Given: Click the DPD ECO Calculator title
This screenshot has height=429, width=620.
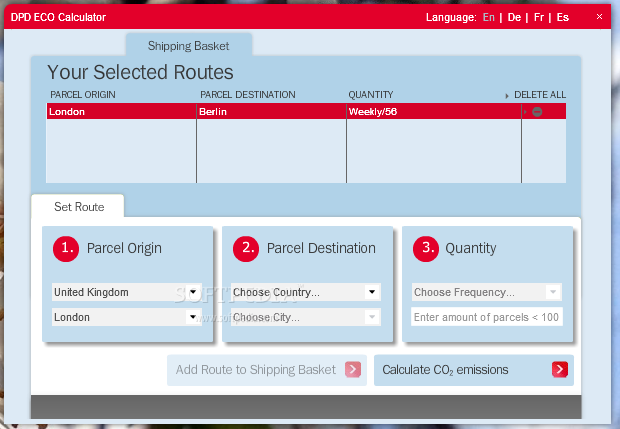Looking at the screenshot, I should [58, 17].
